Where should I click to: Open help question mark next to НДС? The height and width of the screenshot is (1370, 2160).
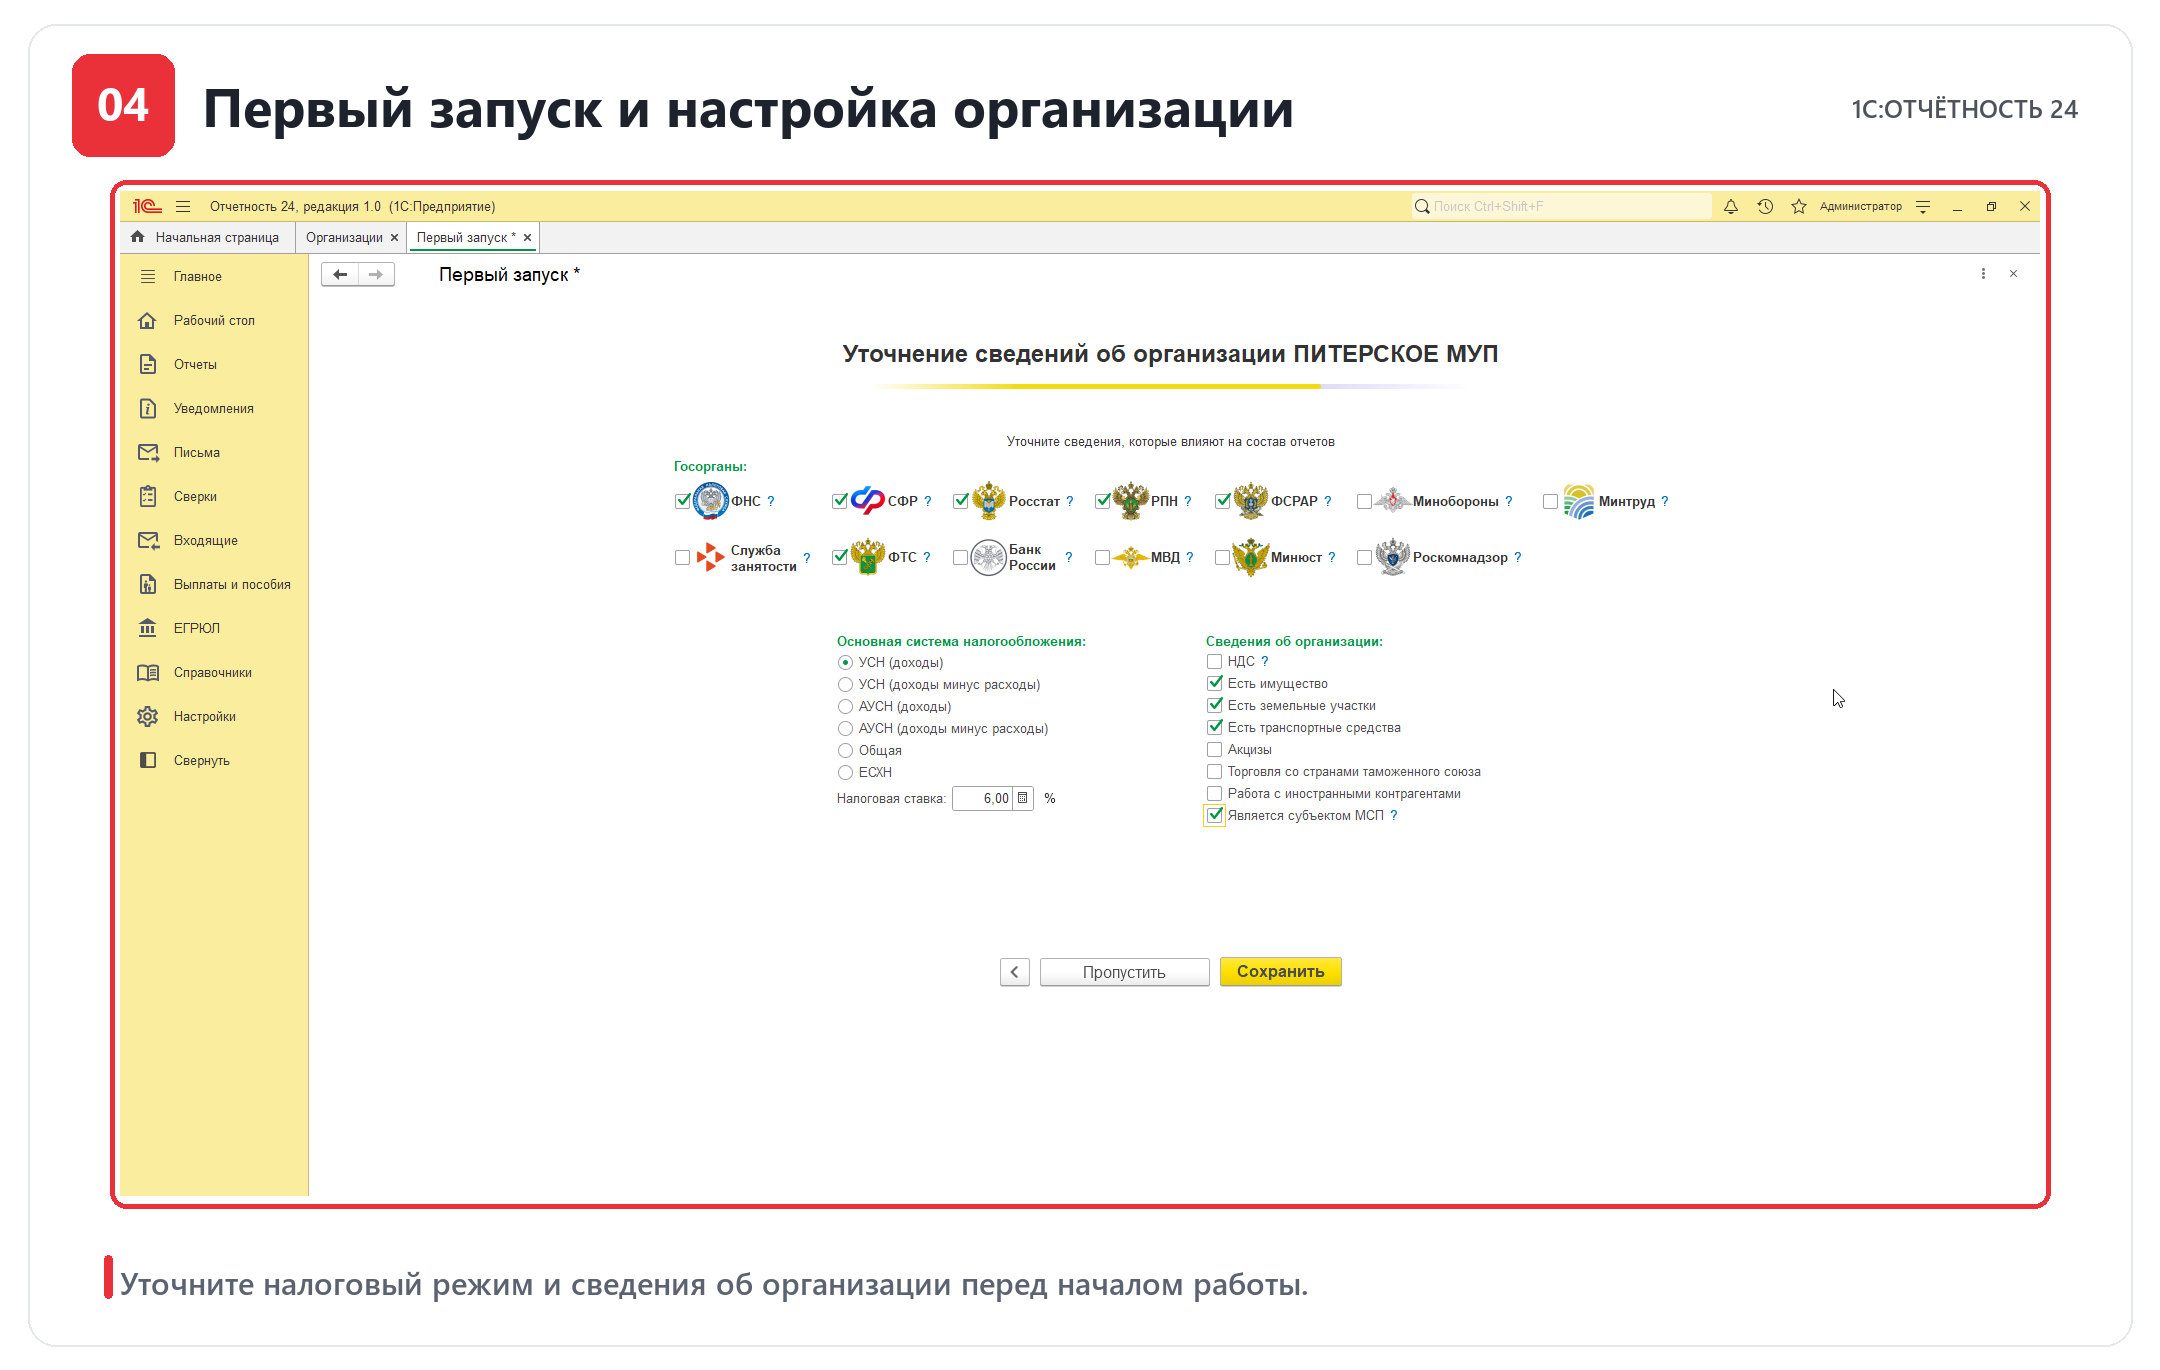[x=1264, y=661]
